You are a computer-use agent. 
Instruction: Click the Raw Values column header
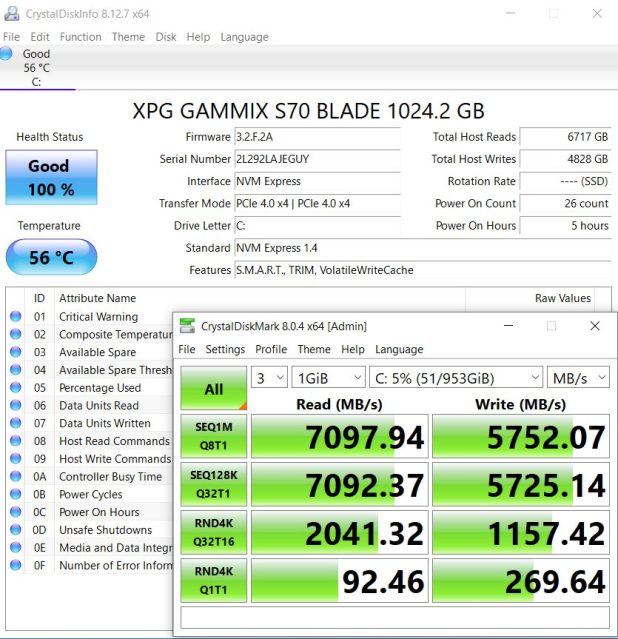(x=563, y=298)
